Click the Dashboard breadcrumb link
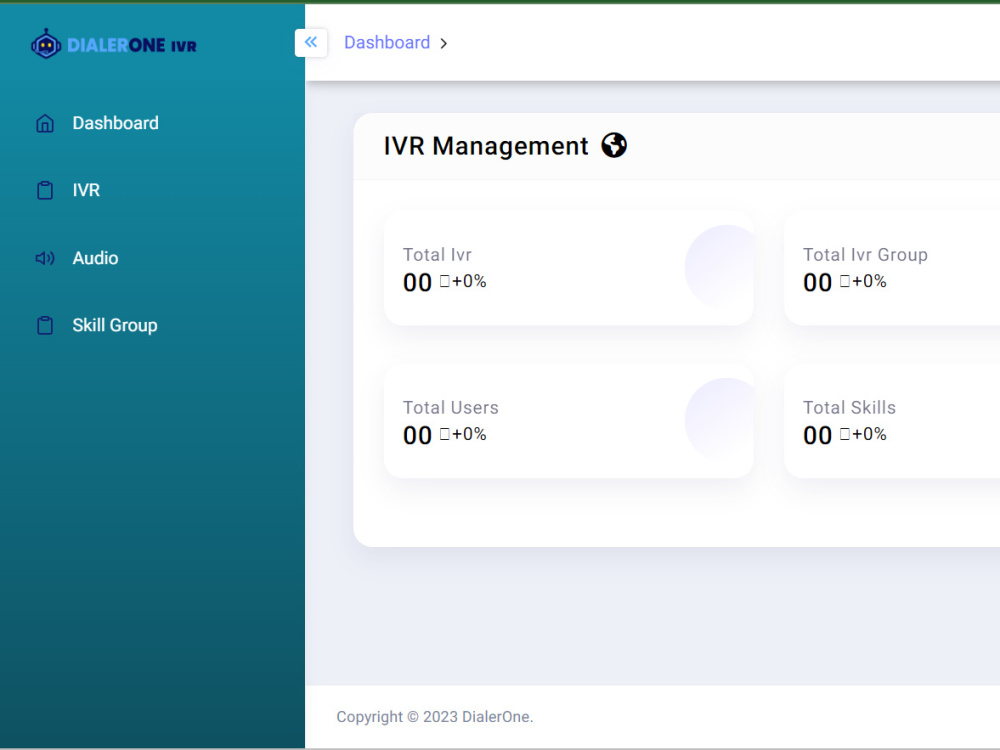The height and width of the screenshot is (750, 1000). click(x=387, y=42)
